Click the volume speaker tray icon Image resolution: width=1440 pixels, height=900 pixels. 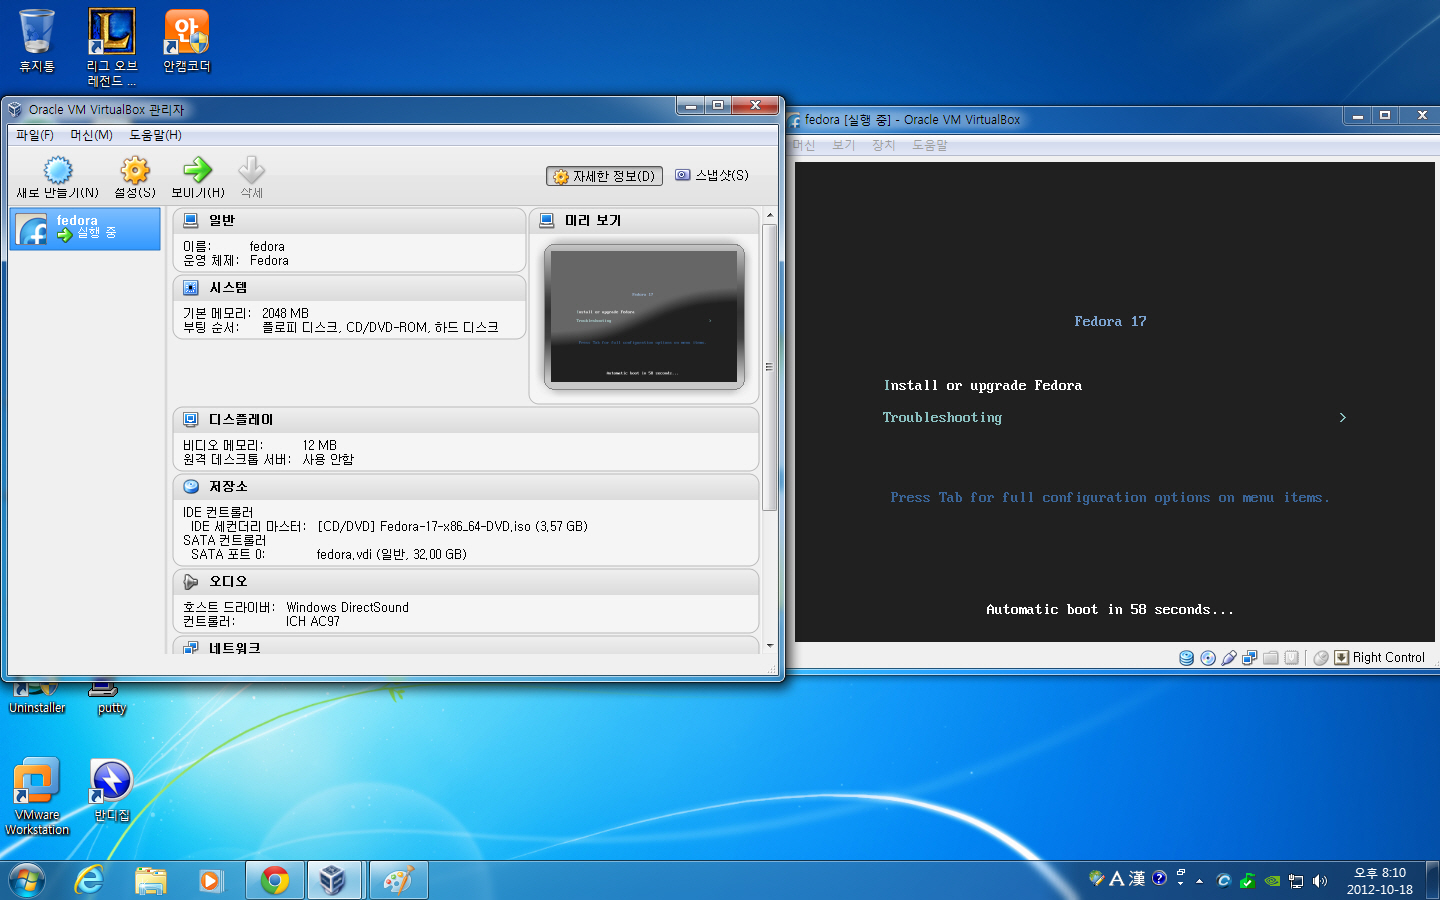[1320, 881]
